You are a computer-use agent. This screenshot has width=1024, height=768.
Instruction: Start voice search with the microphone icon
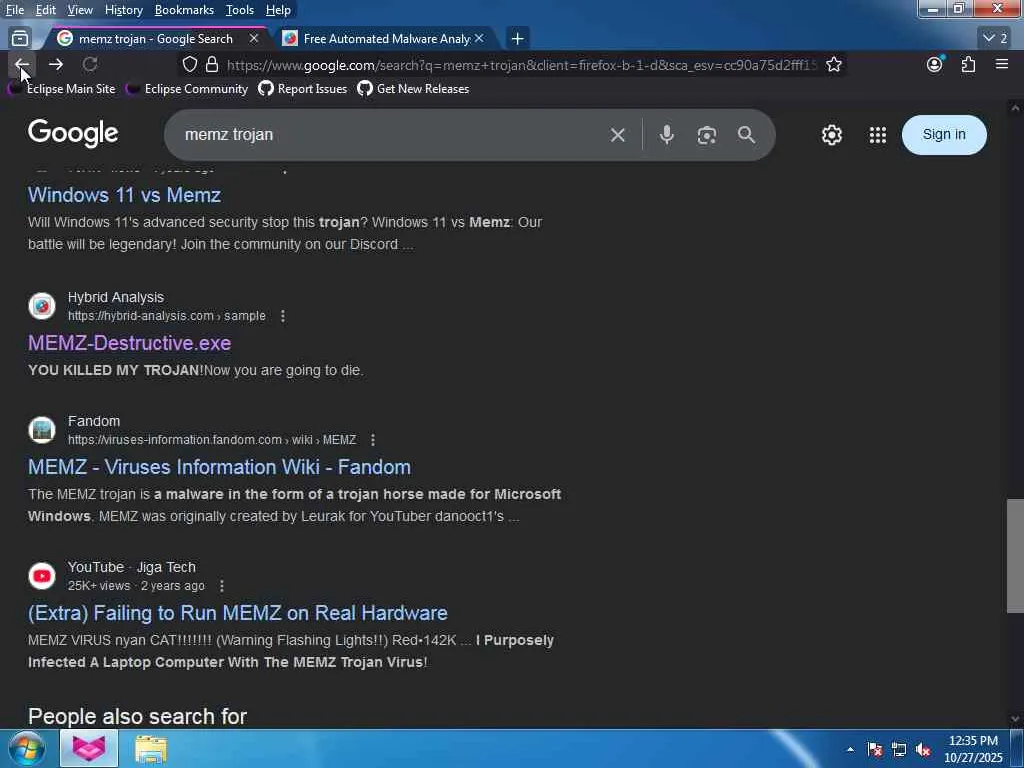(x=666, y=135)
